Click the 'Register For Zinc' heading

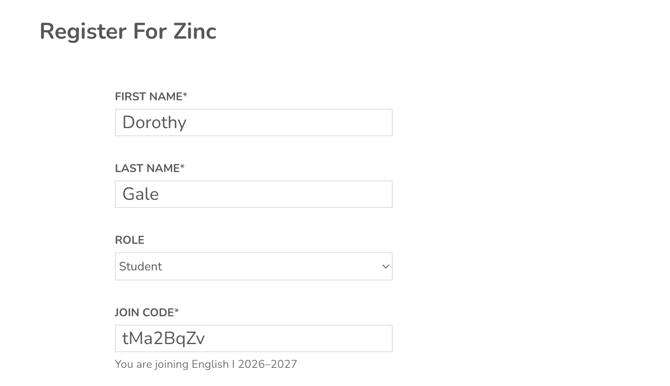(x=128, y=31)
